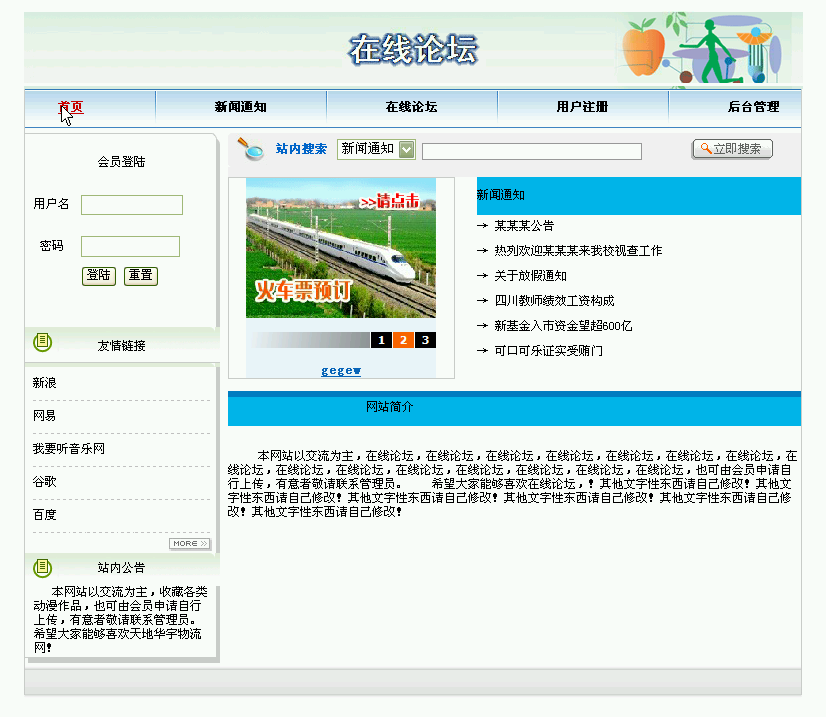Open the 谷歌 friendly link

45,482
